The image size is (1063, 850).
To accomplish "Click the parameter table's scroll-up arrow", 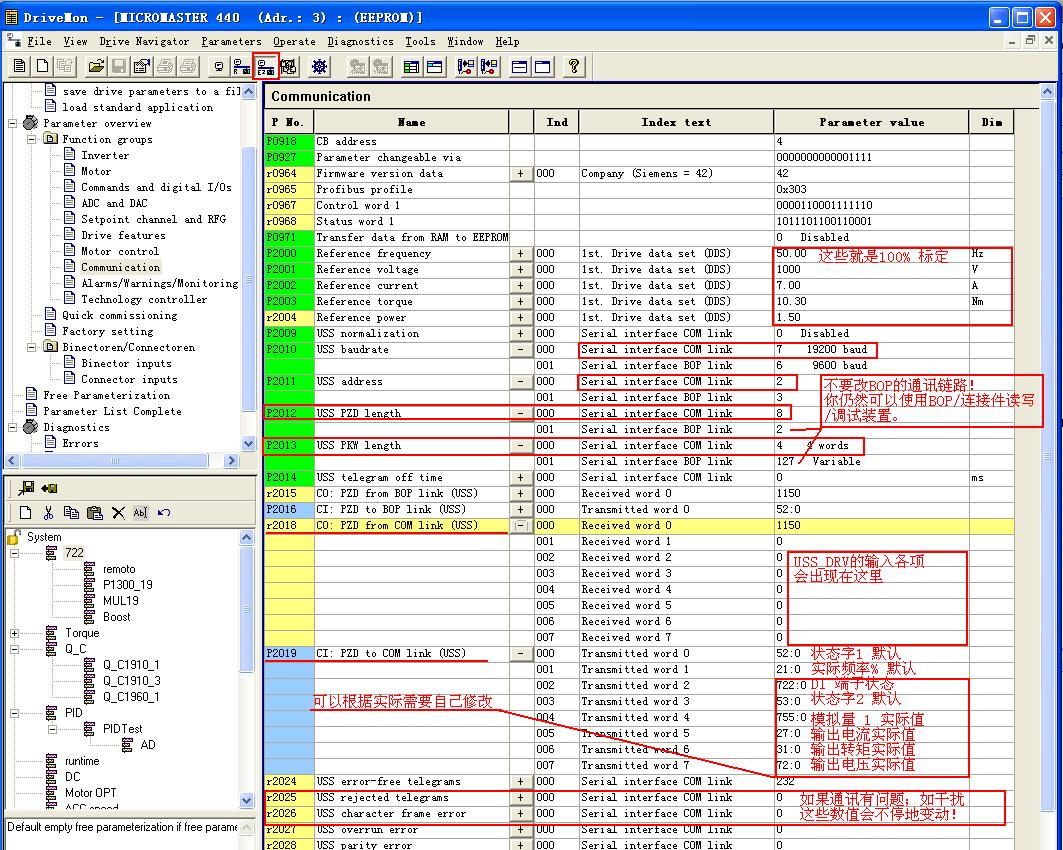I will pos(1047,92).
